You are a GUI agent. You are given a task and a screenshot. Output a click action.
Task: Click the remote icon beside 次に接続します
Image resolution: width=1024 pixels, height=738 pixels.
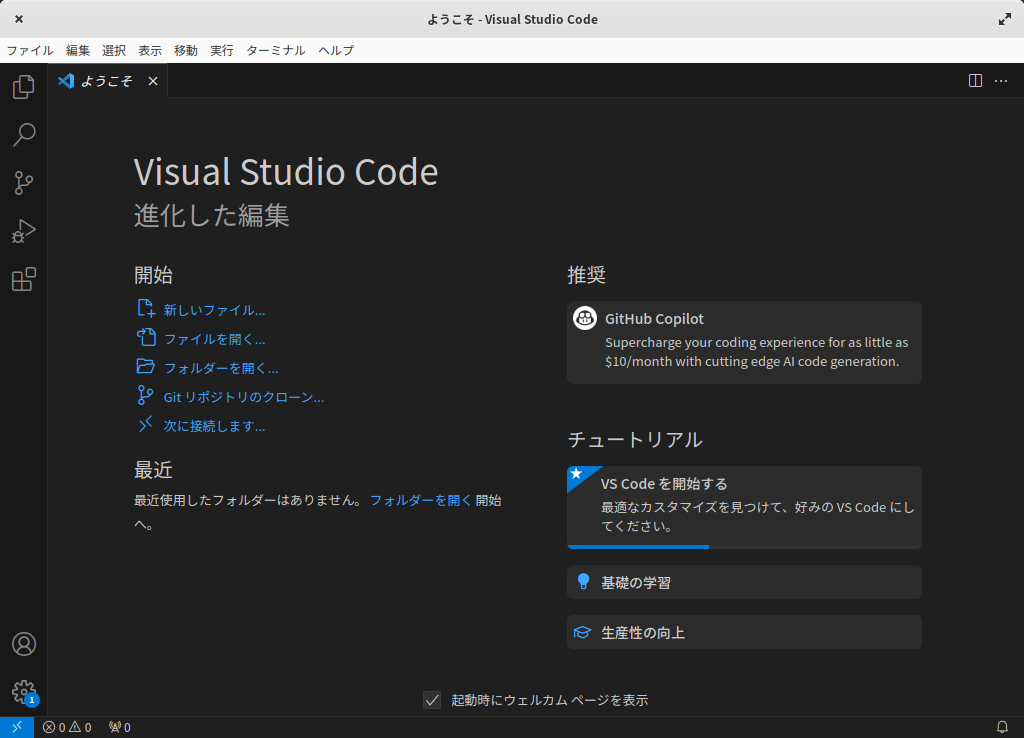145,424
